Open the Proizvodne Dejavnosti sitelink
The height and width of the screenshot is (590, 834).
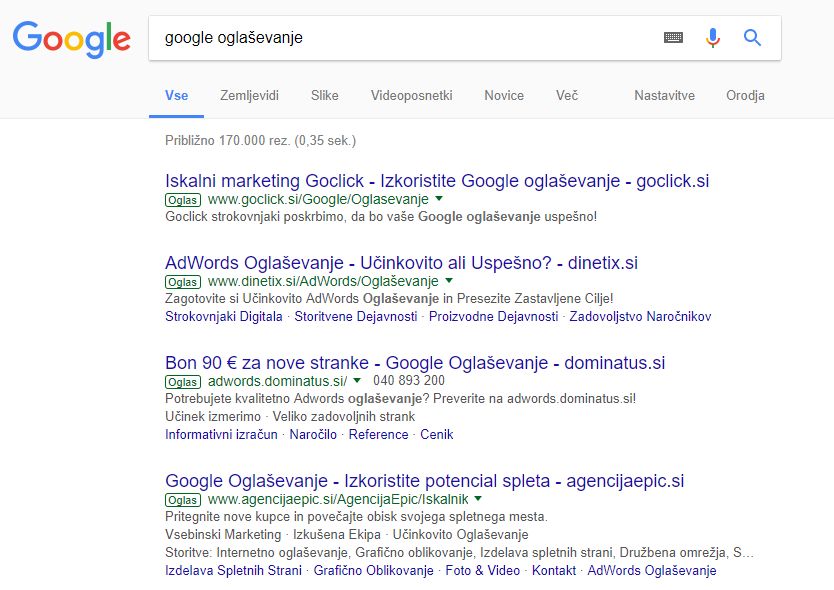494,317
